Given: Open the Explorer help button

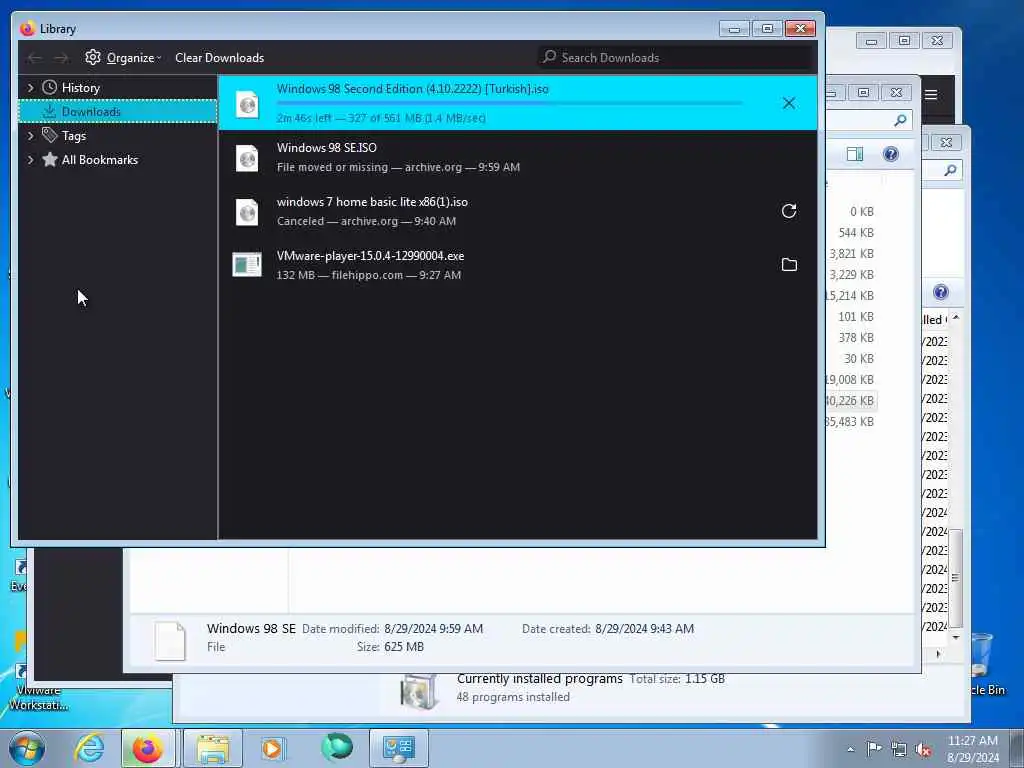Looking at the screenshot, I should (x=891, y=154).
